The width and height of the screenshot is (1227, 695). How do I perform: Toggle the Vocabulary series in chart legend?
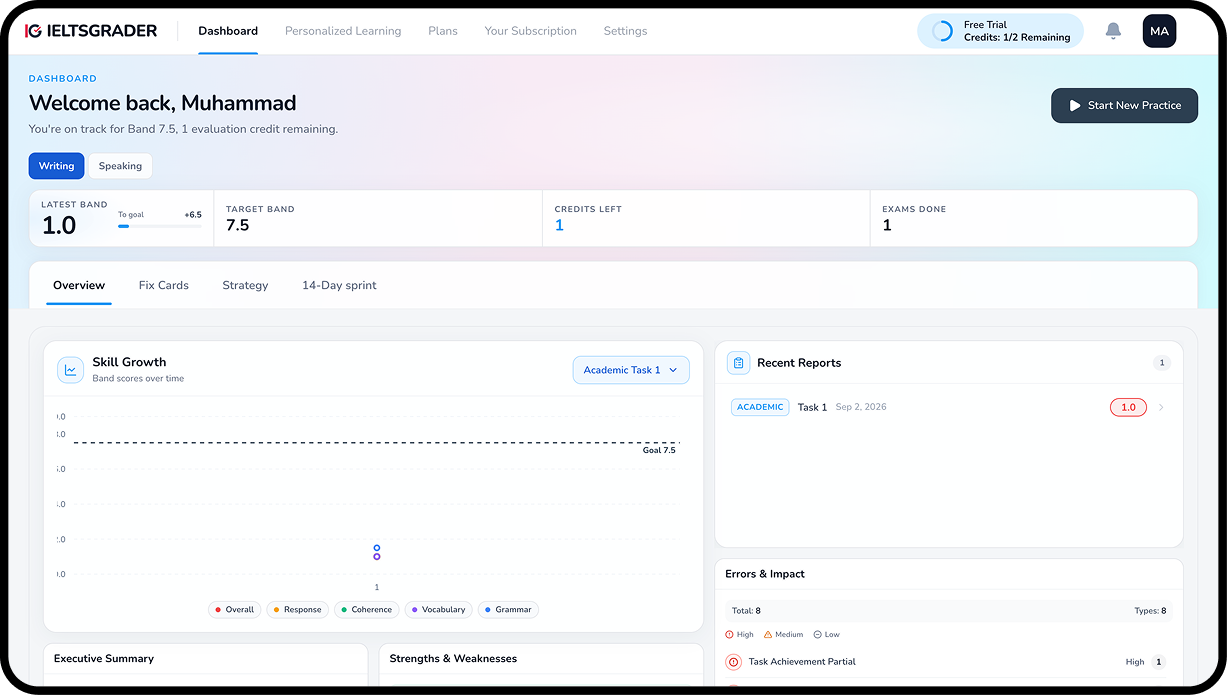coord(438,609)
